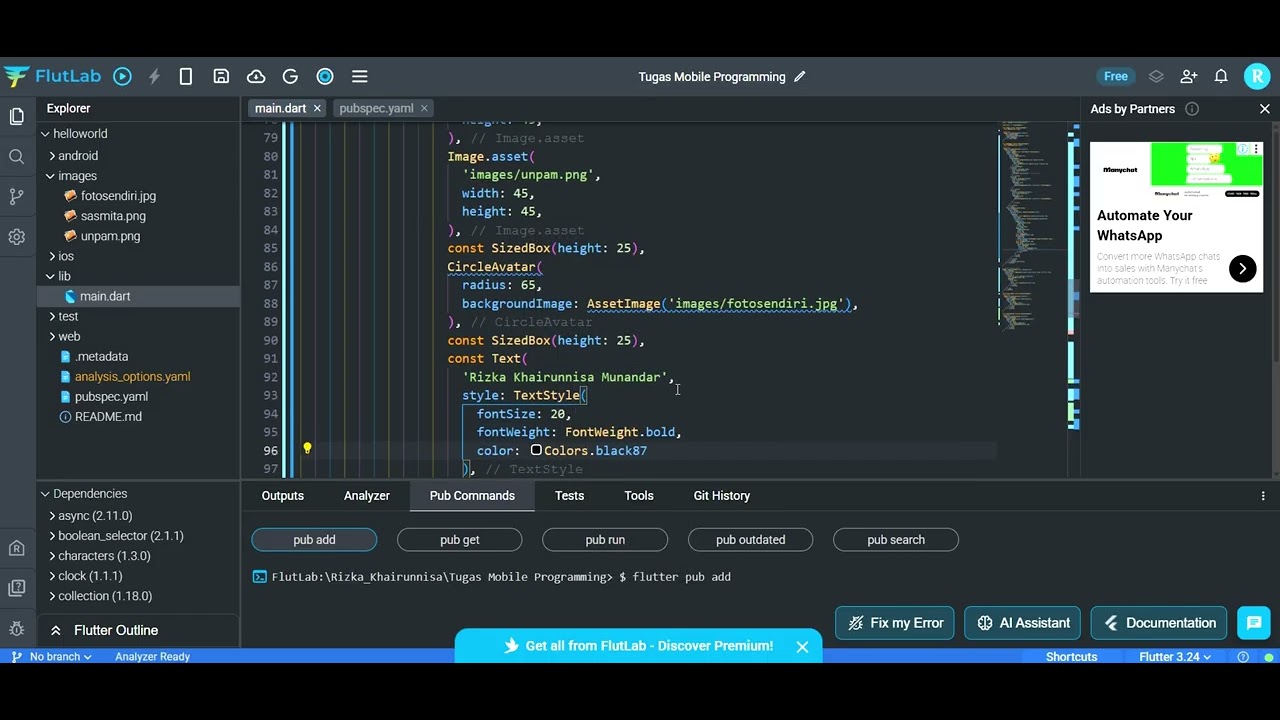Screen dimensions: 1280x720
Task: Switch to the pubspec.yaml editor tab
Action: point(376,108)
